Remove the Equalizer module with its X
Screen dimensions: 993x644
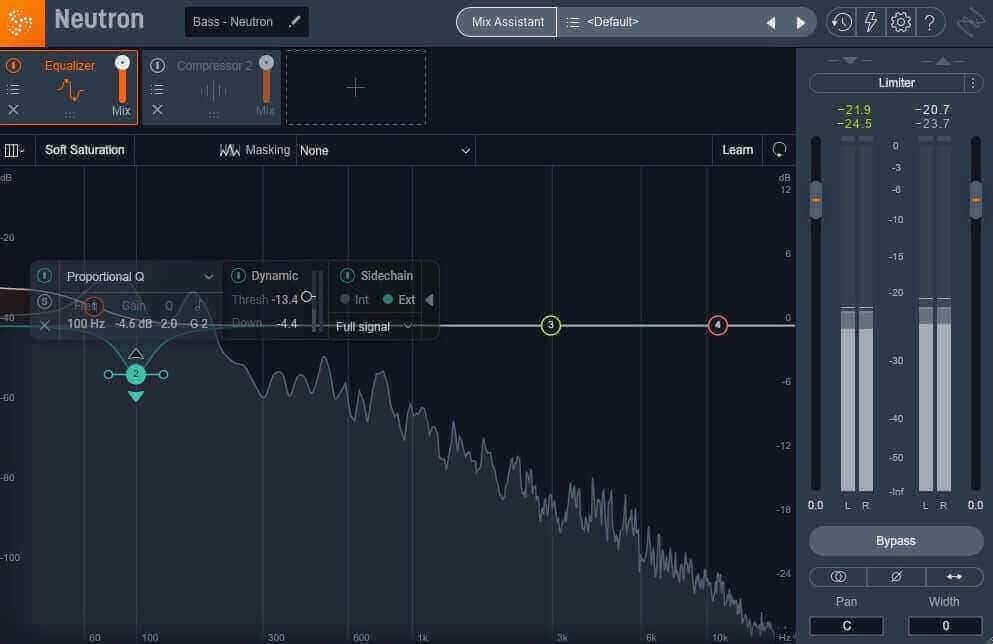13,110
